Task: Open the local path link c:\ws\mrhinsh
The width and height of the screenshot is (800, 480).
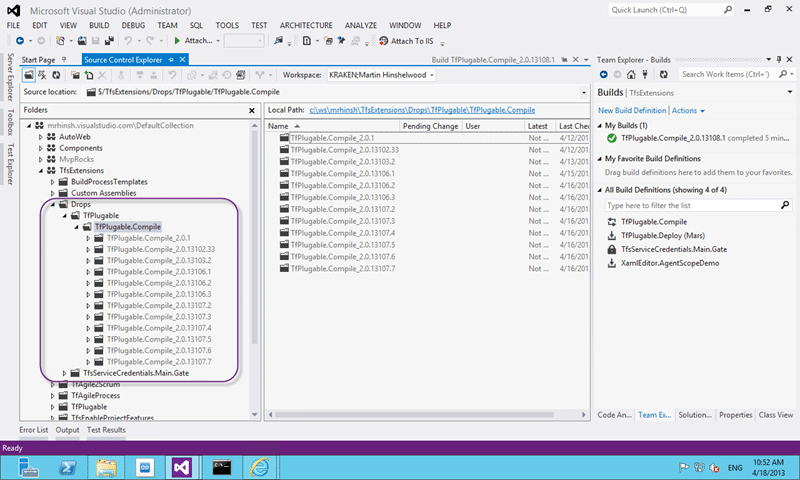Action: click(x=422, y=110)
